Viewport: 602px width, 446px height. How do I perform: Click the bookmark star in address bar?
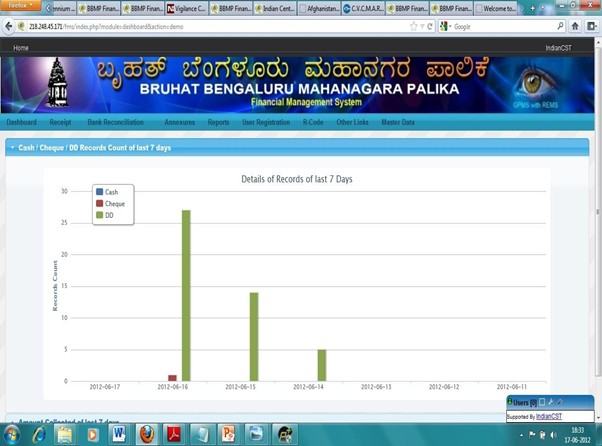pos(414,27)
